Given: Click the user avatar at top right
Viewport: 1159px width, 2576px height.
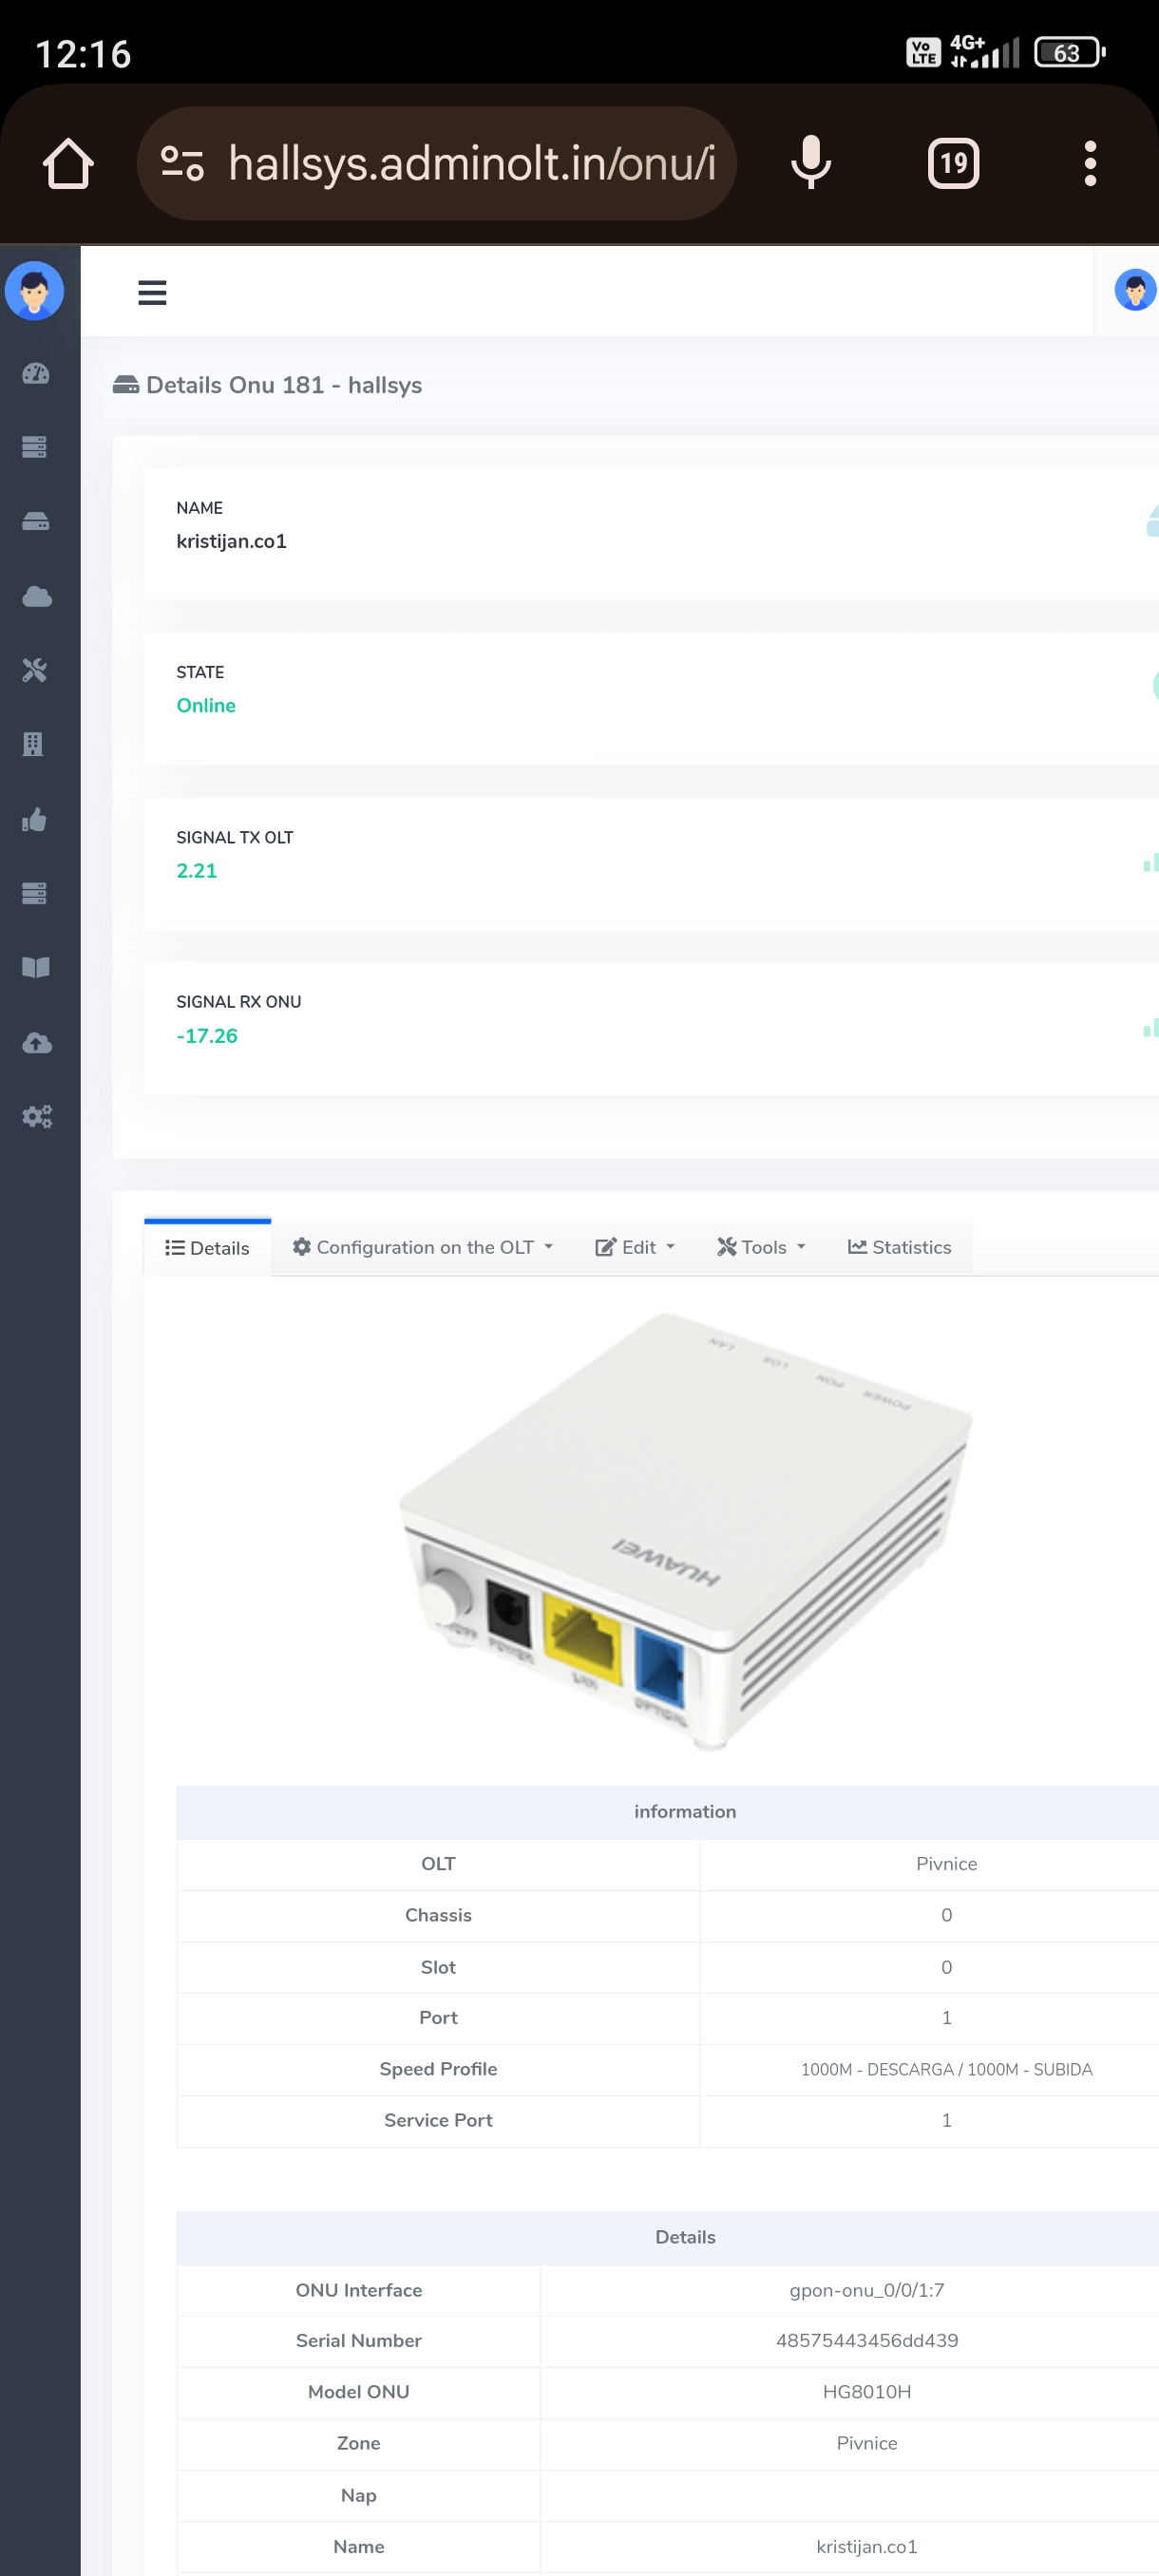Looking at the screenshot, I should pos(1134,291).
